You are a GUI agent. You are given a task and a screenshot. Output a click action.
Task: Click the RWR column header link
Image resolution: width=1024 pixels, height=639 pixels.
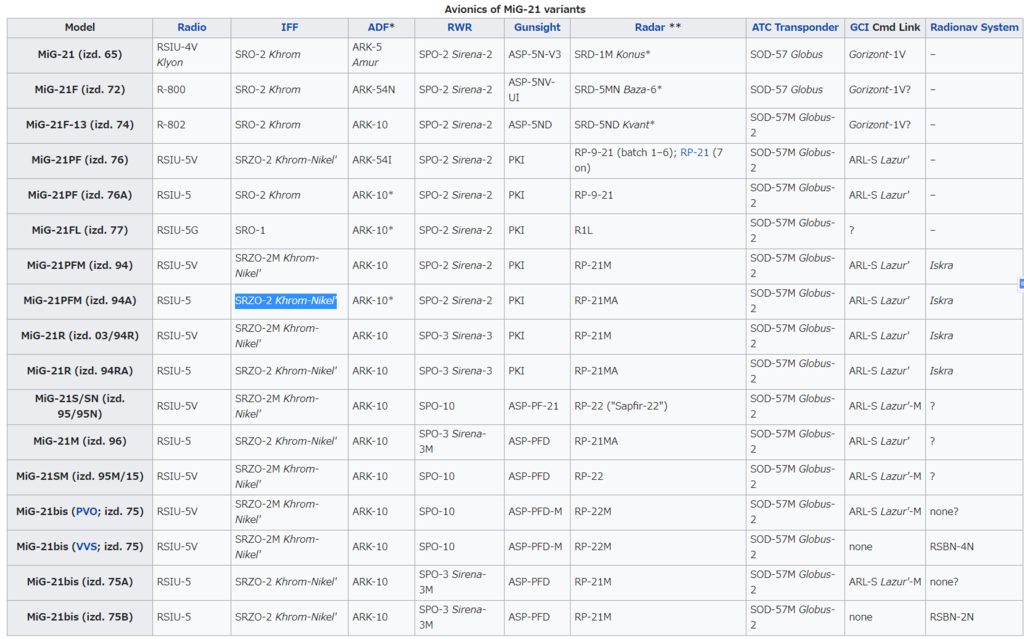459,27
